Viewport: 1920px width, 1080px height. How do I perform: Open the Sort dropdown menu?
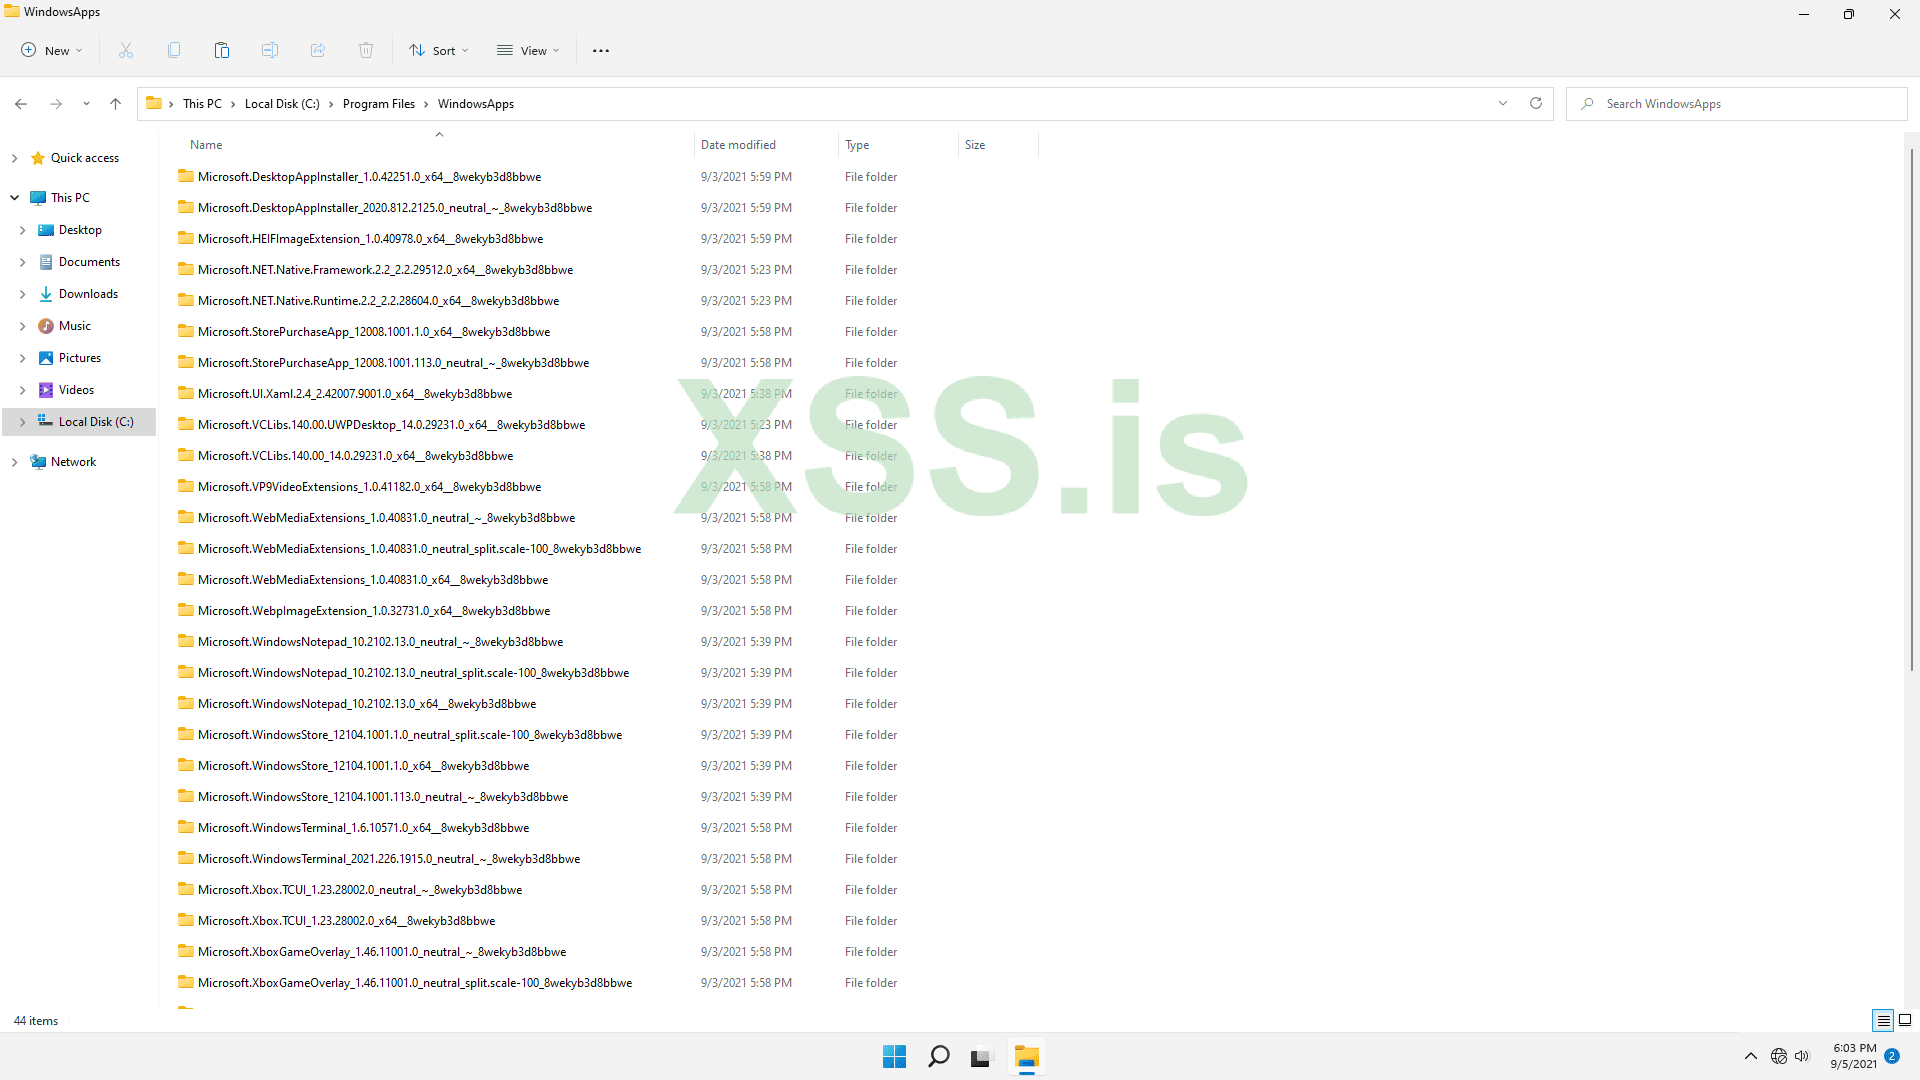click(438, 50)
